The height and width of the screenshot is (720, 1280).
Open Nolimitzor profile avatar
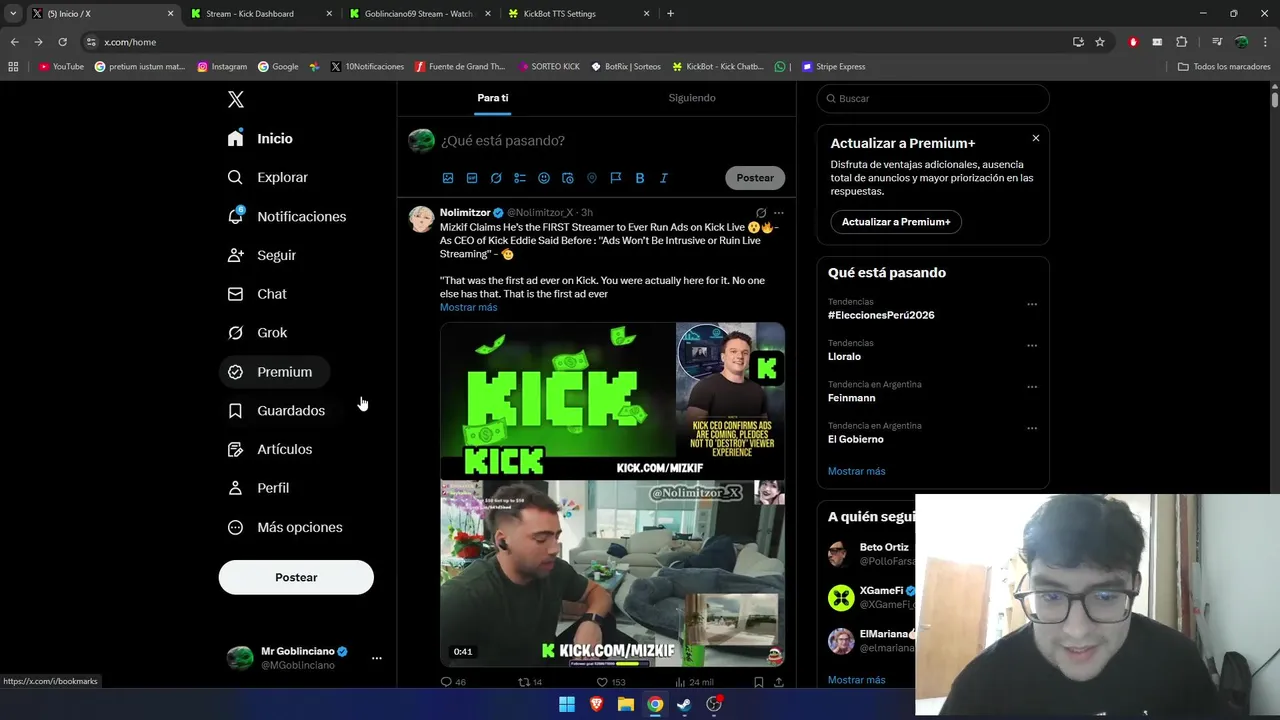pos(421,219)
